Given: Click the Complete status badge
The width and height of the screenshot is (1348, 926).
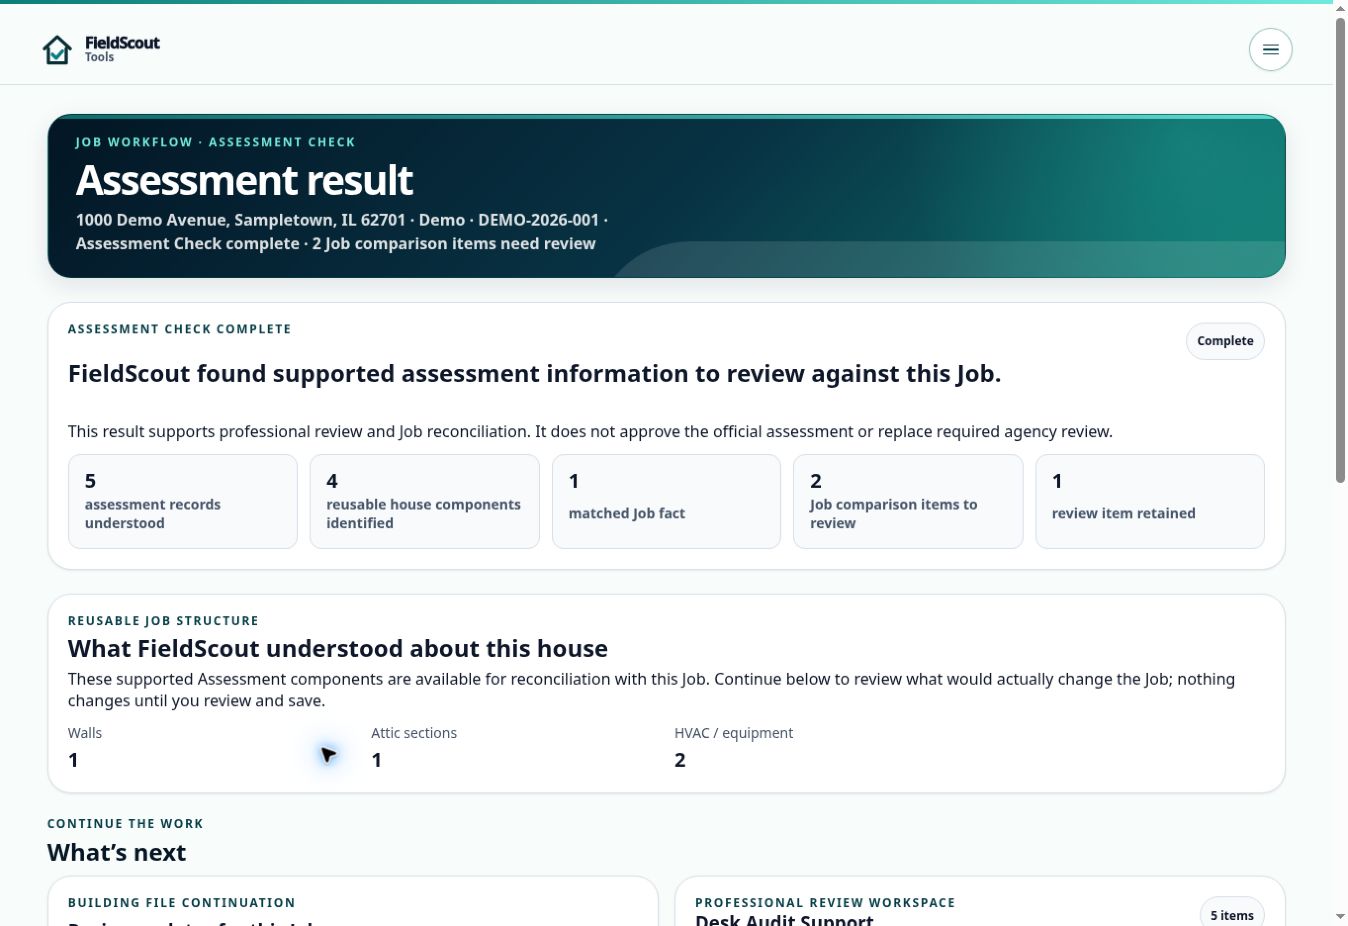Looking at the screenshot, I should pos(1225,341).
